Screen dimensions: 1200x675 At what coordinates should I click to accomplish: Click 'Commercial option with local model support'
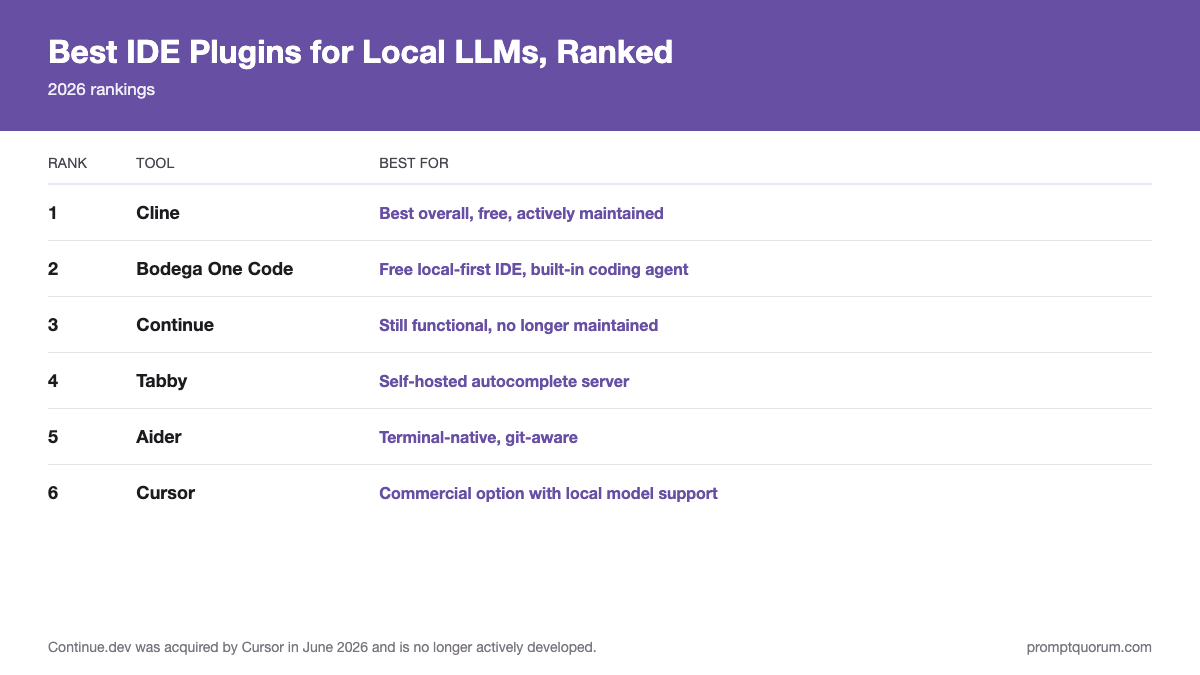click(548, 493)
